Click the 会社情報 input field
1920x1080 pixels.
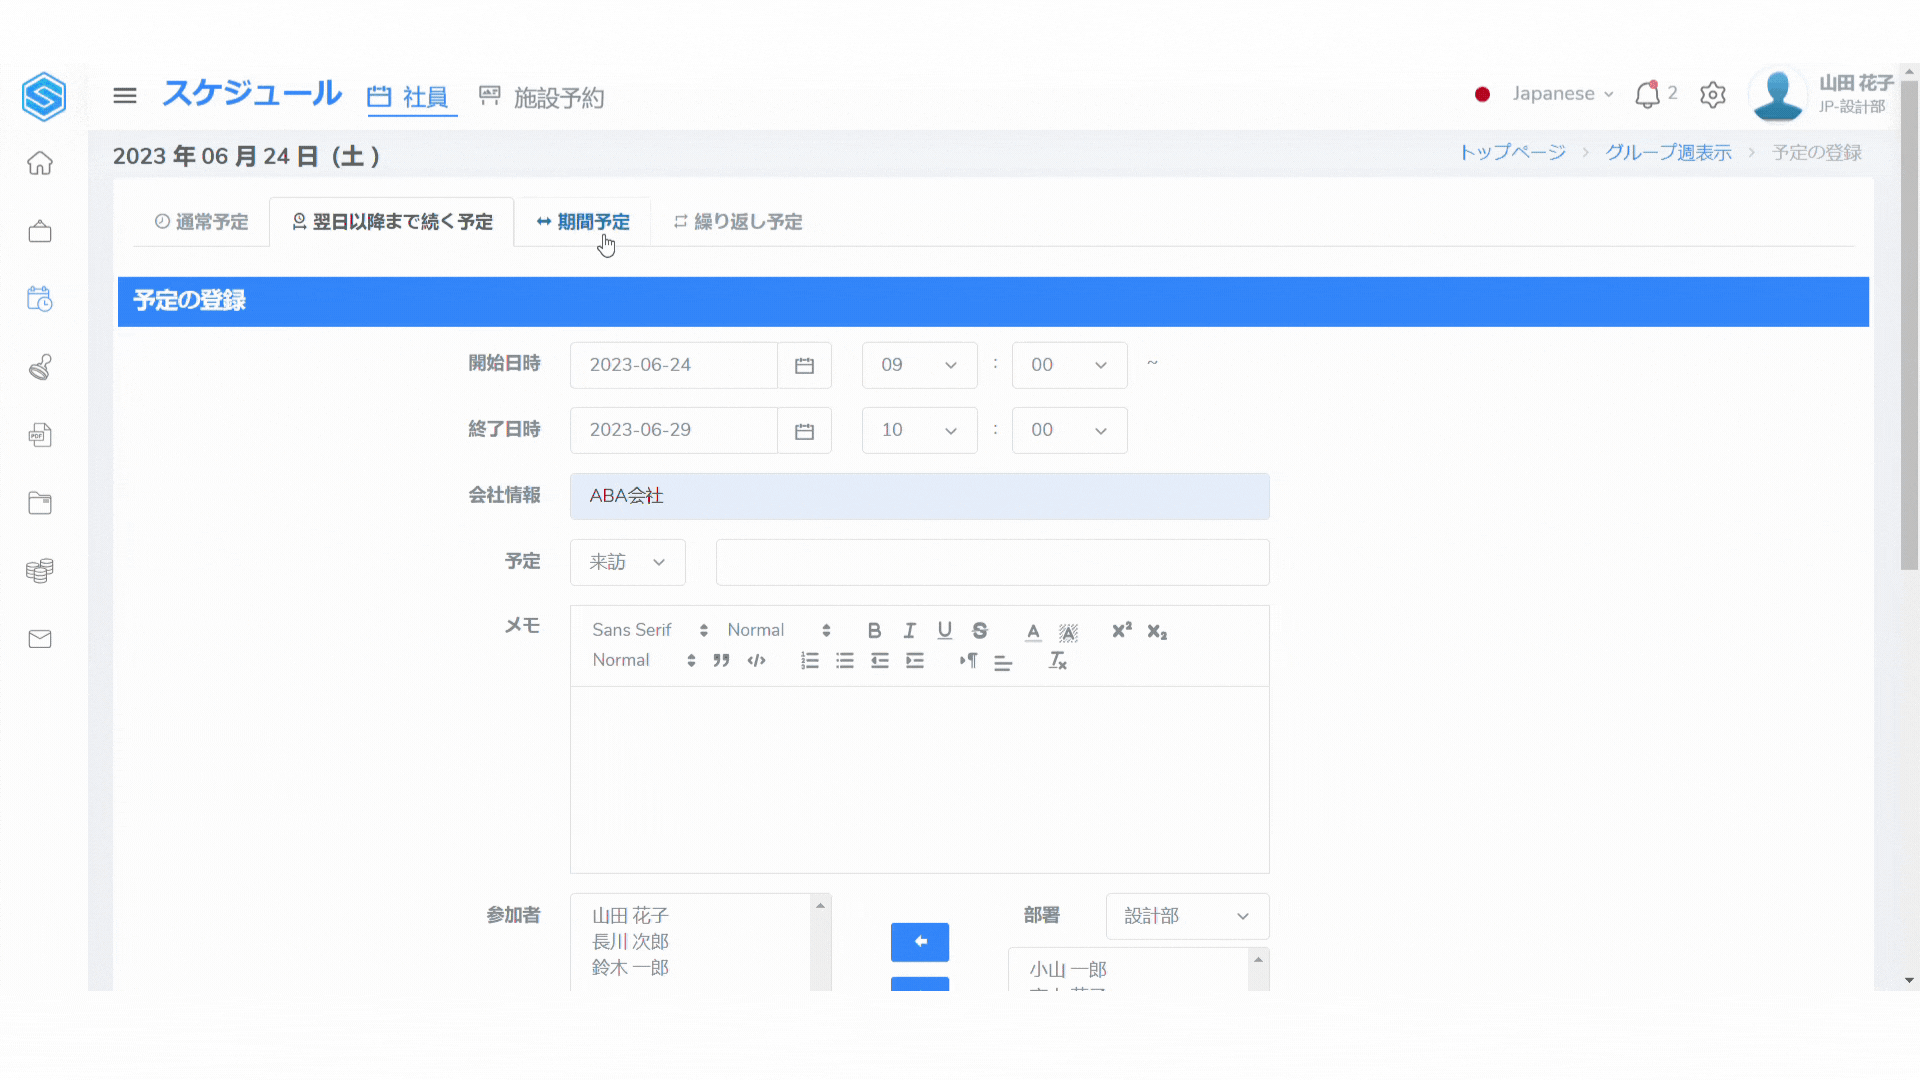[919, 497]
